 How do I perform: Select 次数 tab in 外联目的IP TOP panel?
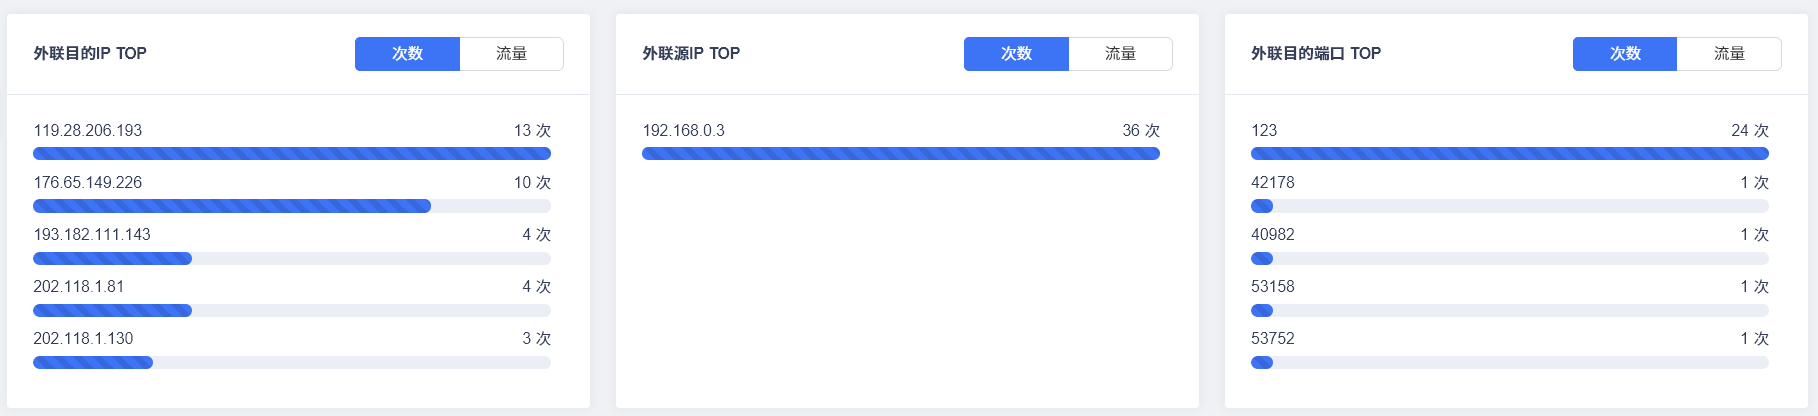point(407,54)
